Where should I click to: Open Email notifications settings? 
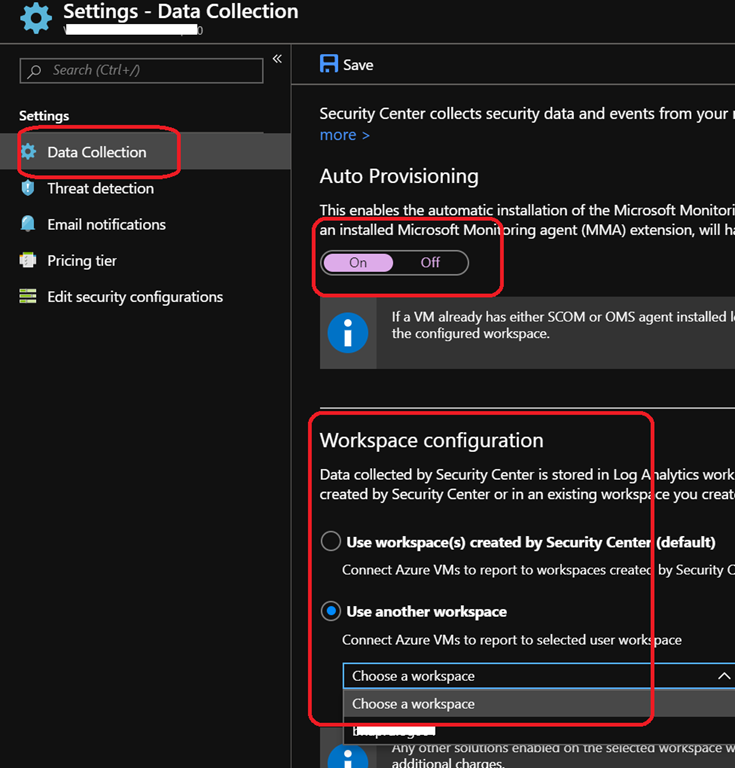pos(106,224)
